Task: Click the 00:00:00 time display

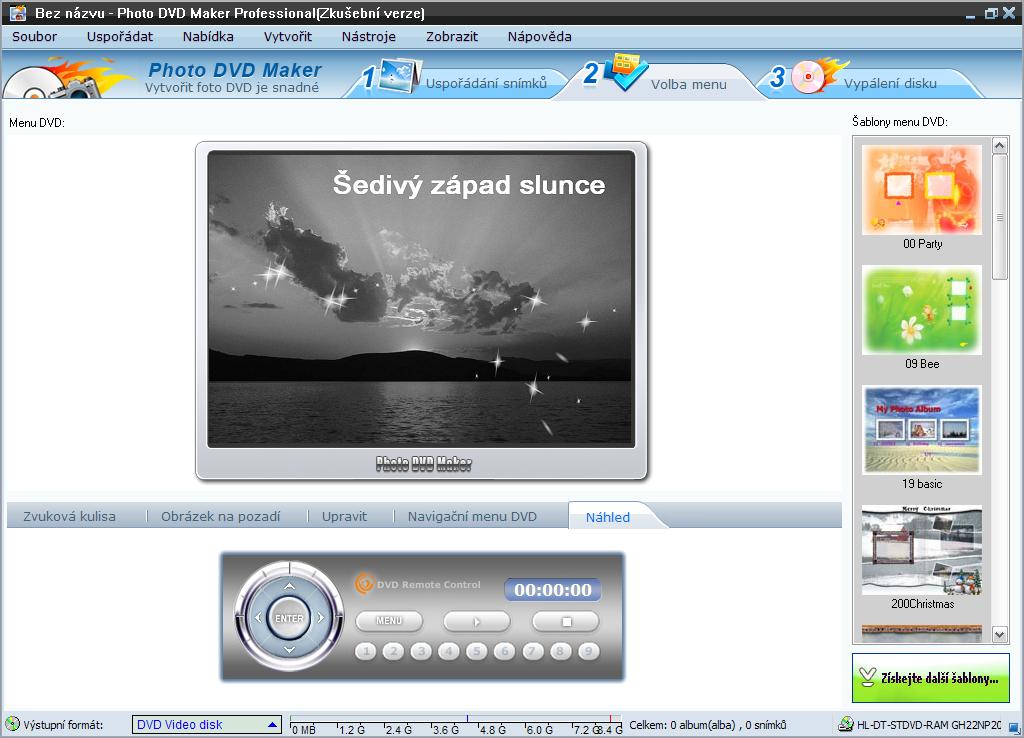Action: point(552,590)
